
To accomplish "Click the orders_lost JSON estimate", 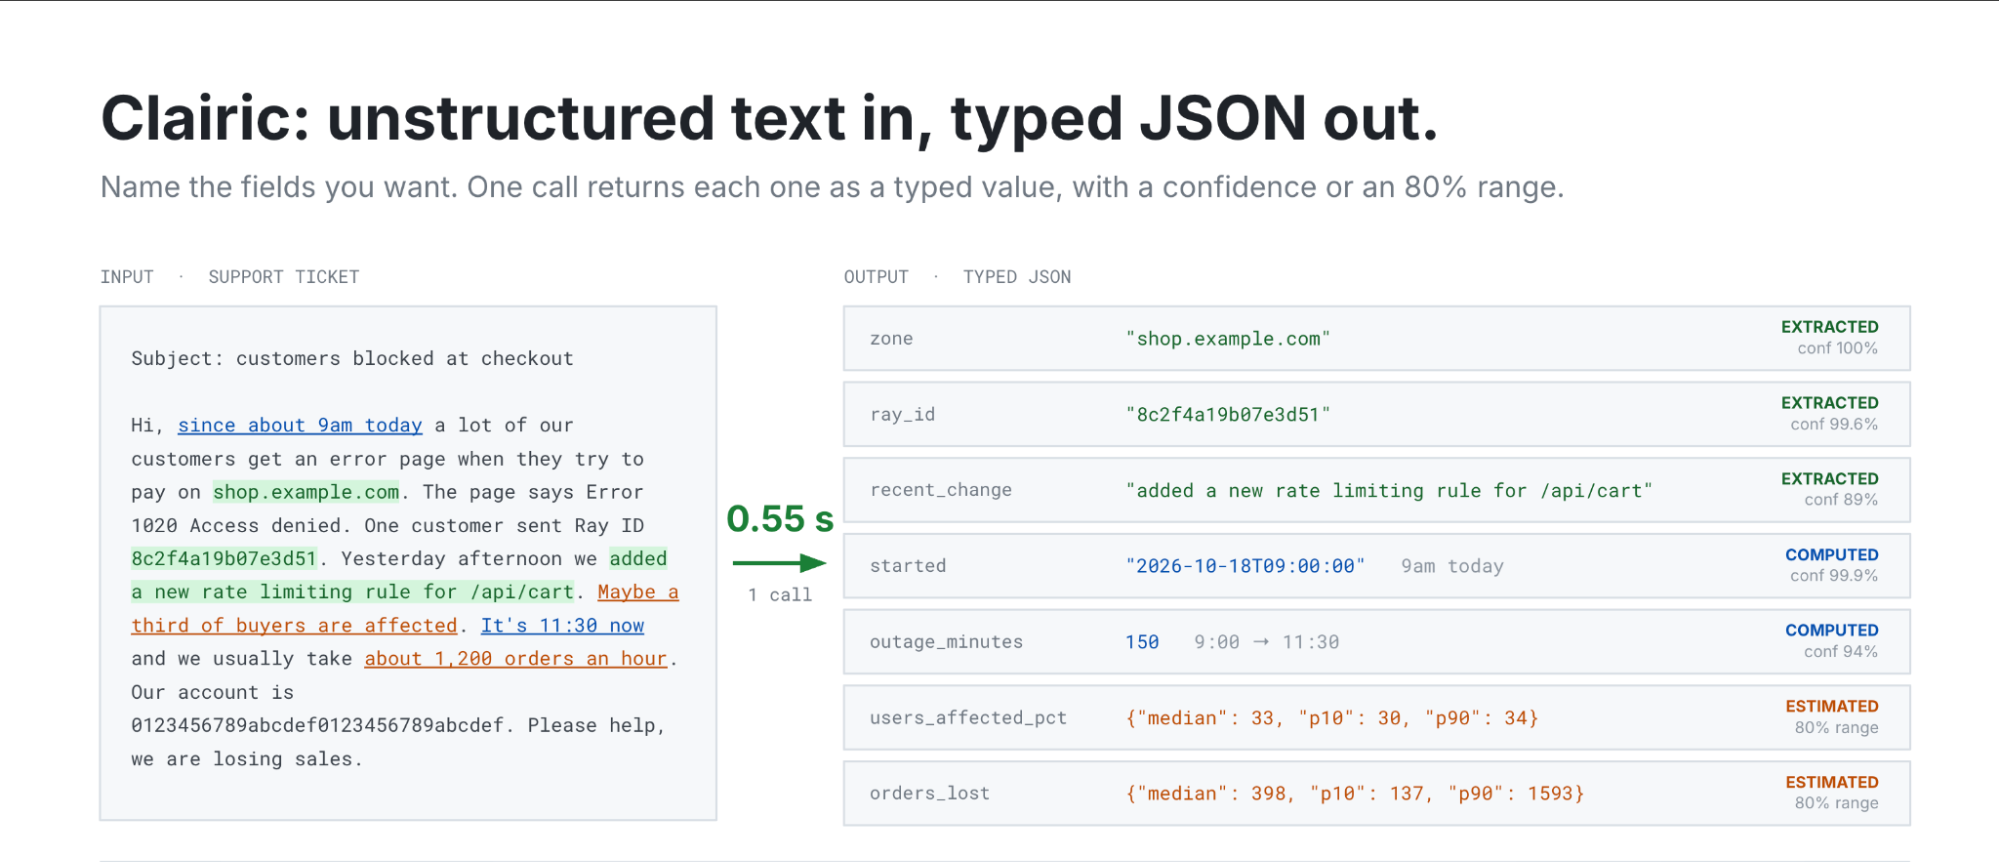I will click(1355, 793).
